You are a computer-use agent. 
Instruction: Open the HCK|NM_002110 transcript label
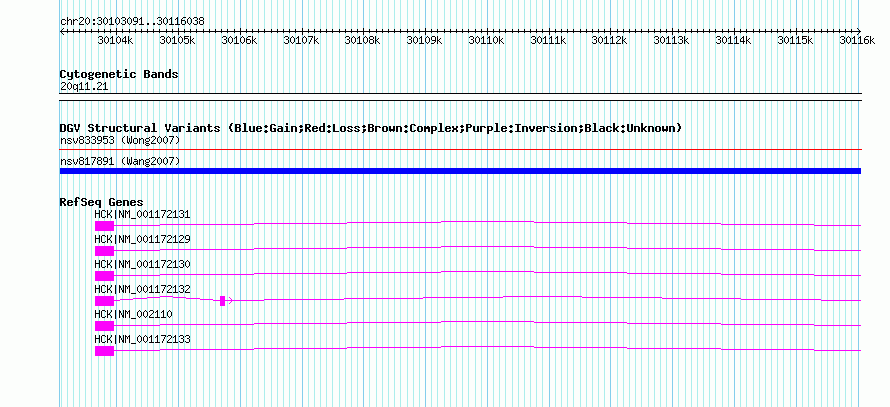coord(133,314)
